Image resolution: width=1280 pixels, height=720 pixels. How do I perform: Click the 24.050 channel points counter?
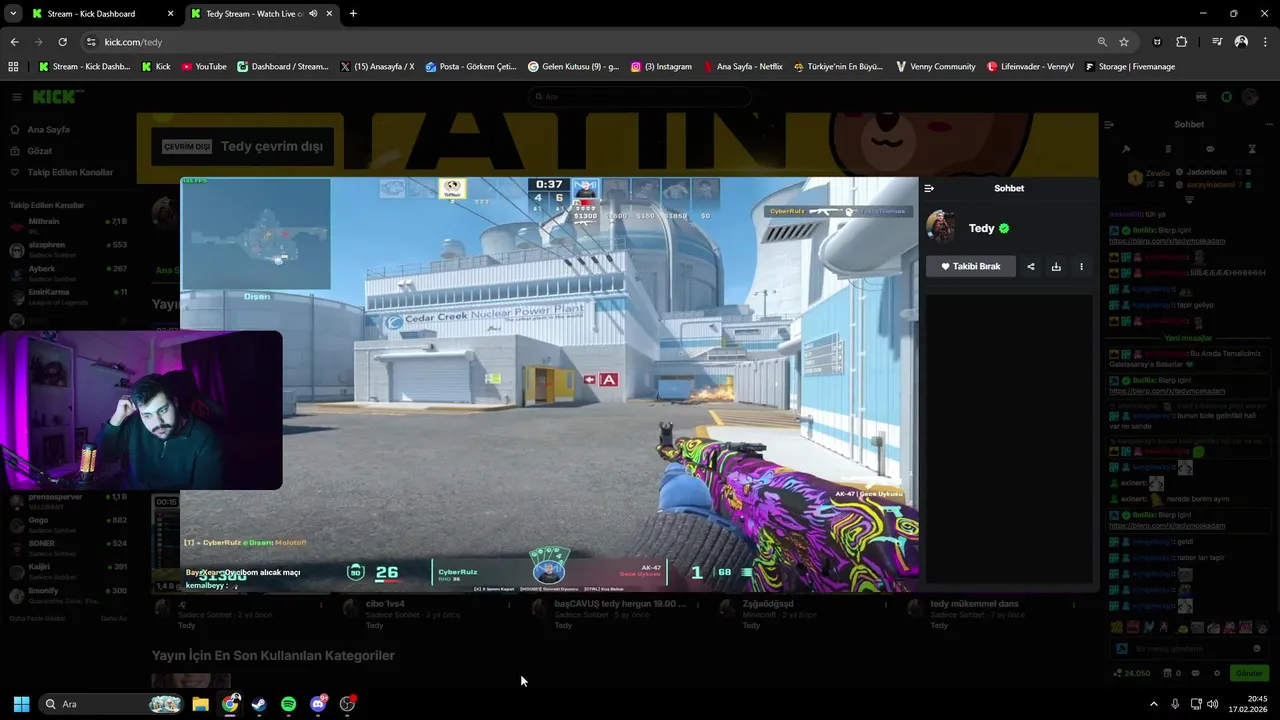point(1131,673)
